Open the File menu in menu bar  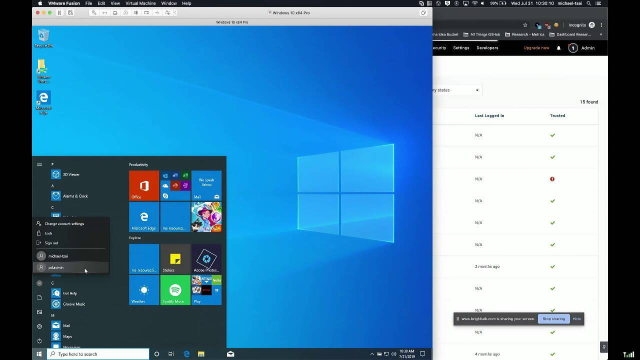coord(89,3)
